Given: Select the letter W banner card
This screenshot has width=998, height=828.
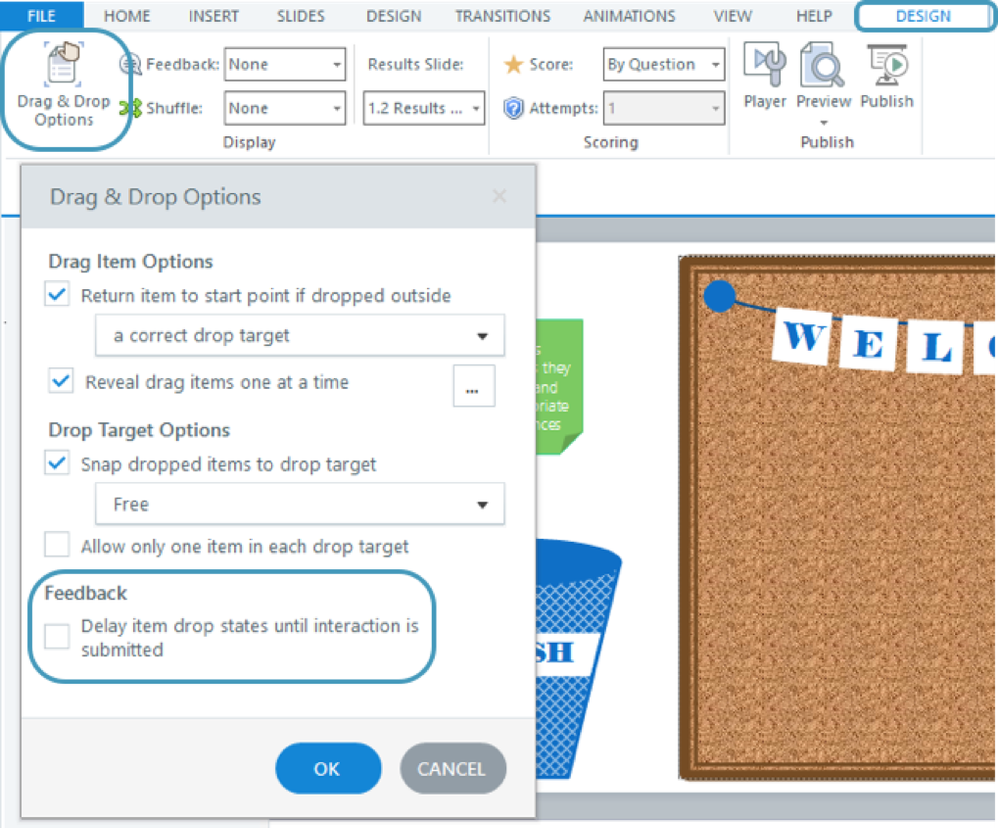Looking at the screenshot, I should (803, 335).
